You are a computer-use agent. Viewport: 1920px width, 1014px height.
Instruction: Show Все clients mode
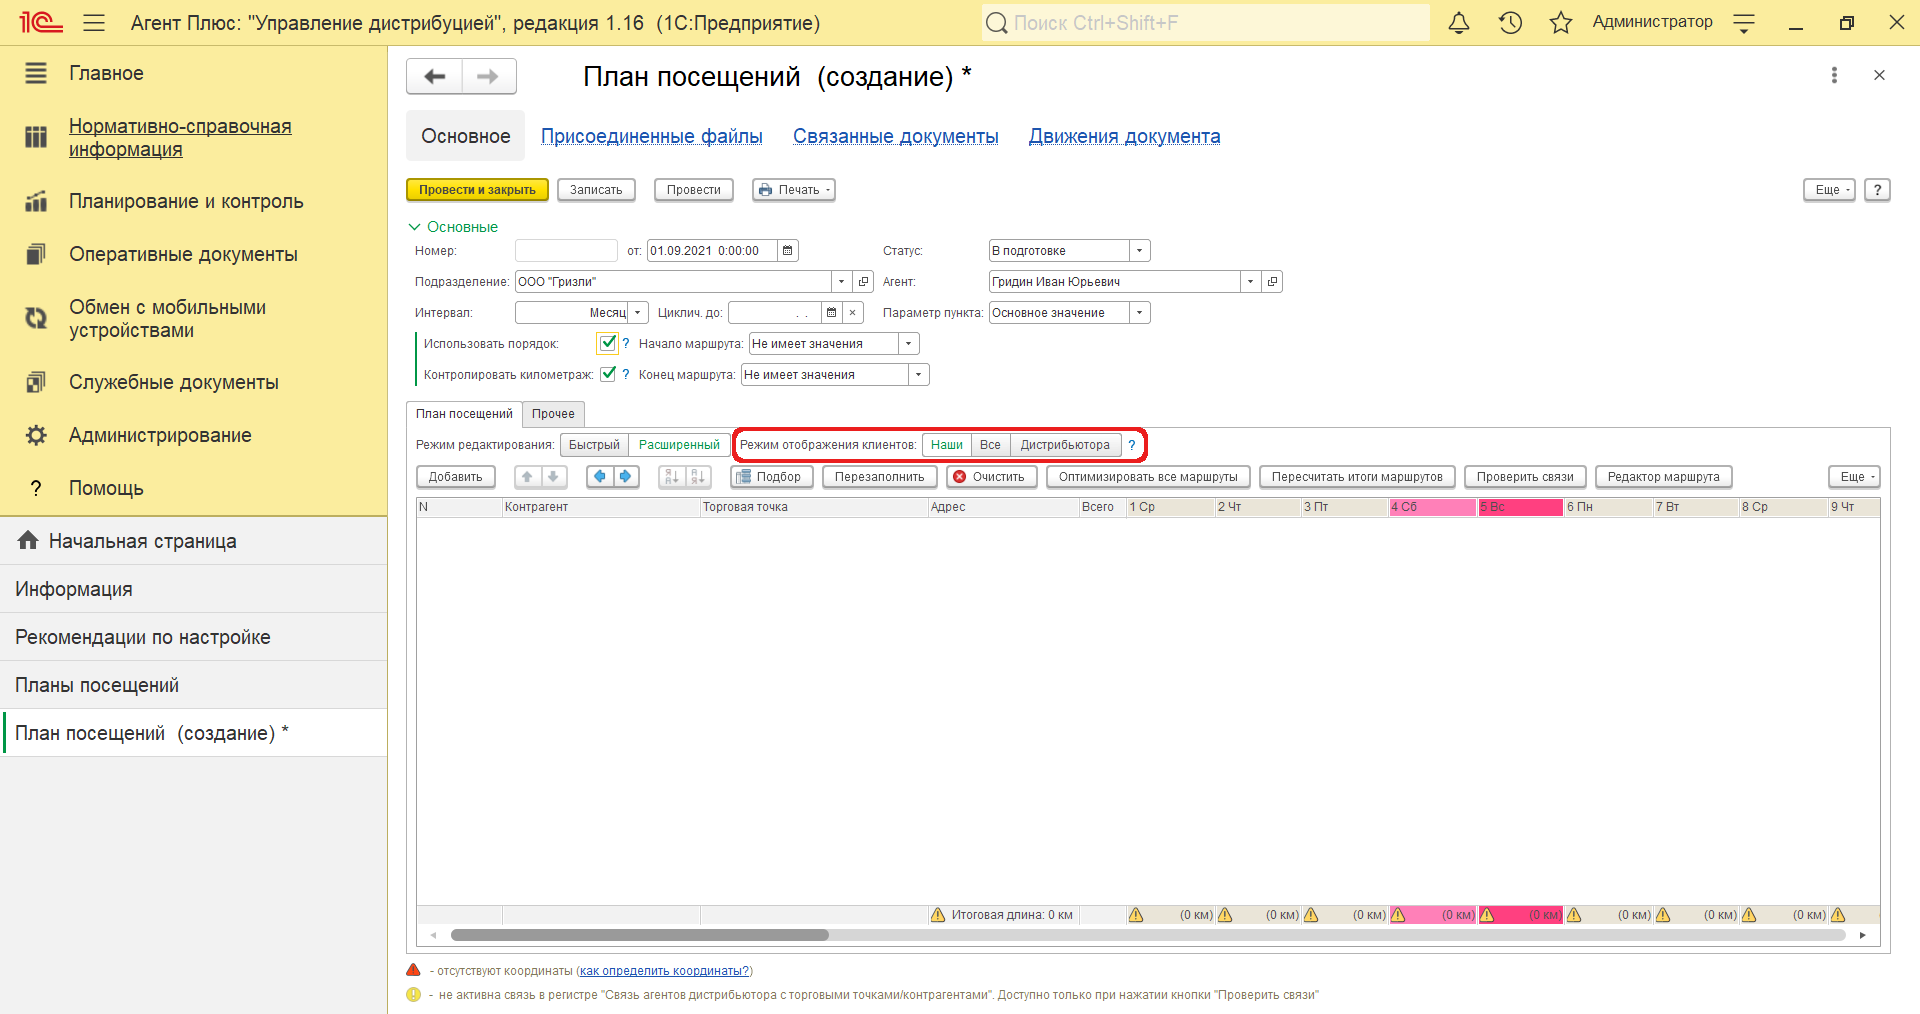pyautogui.click(x=990, y=445)
